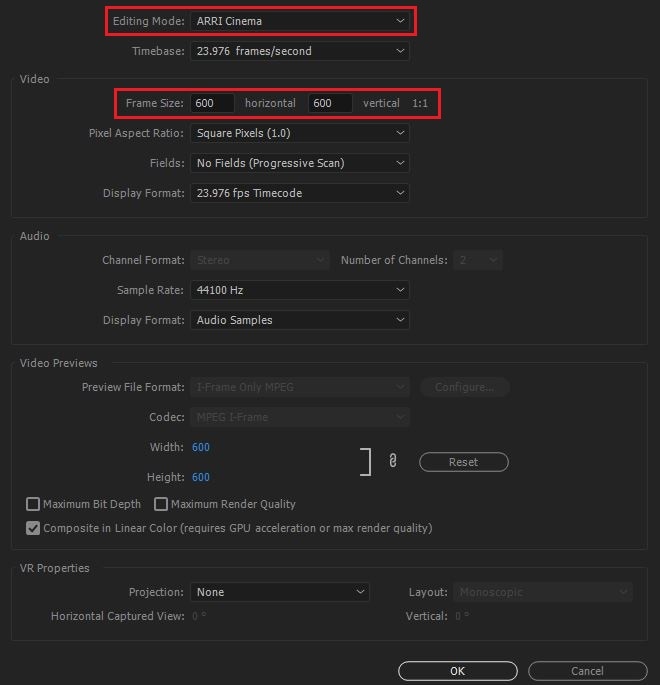The height and width of the screenshot is (685, 660).
Task: Click the vertical frame size field
Action: (x=330, y=103)
